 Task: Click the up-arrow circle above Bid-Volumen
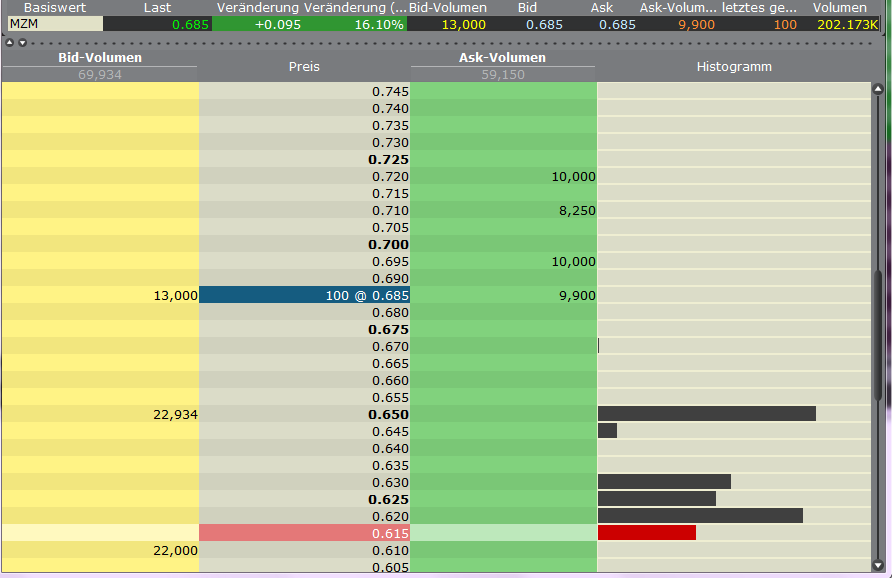coord(10,43)
